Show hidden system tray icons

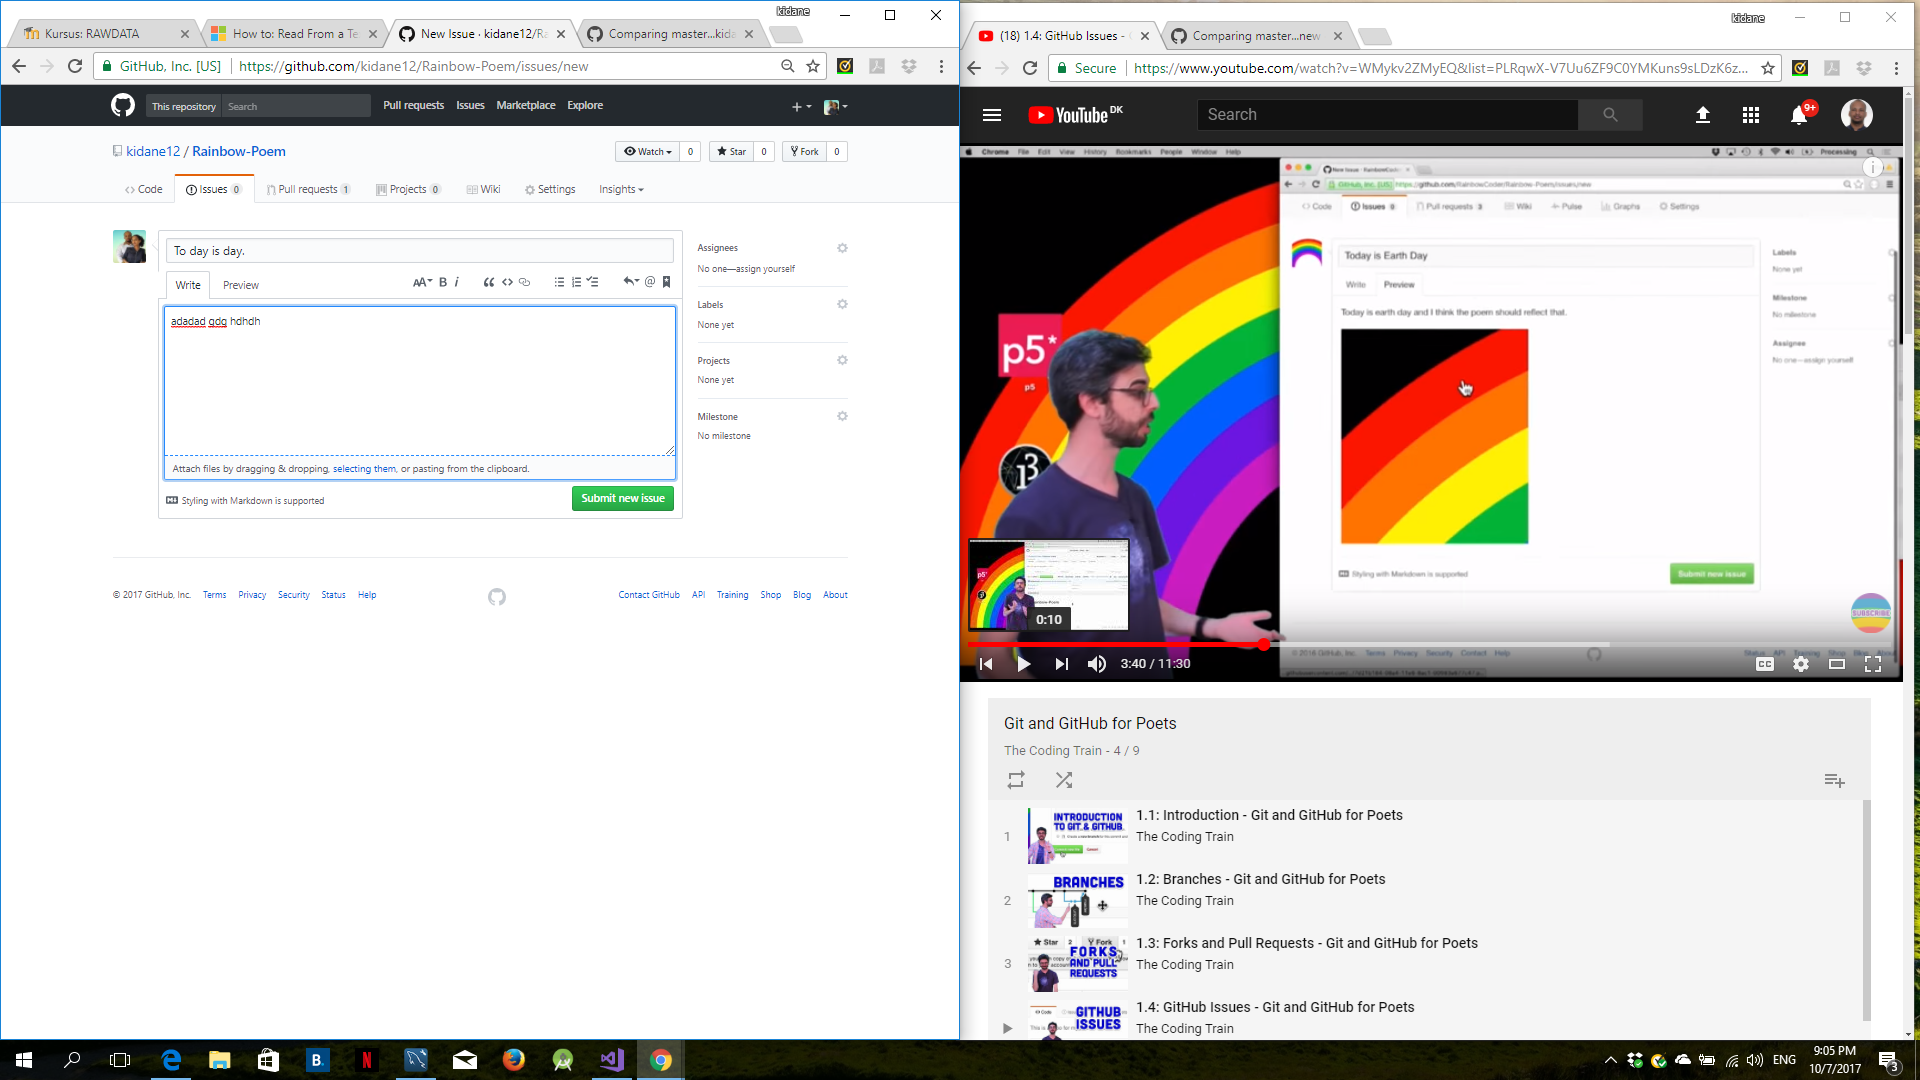click(1610, 1060)
